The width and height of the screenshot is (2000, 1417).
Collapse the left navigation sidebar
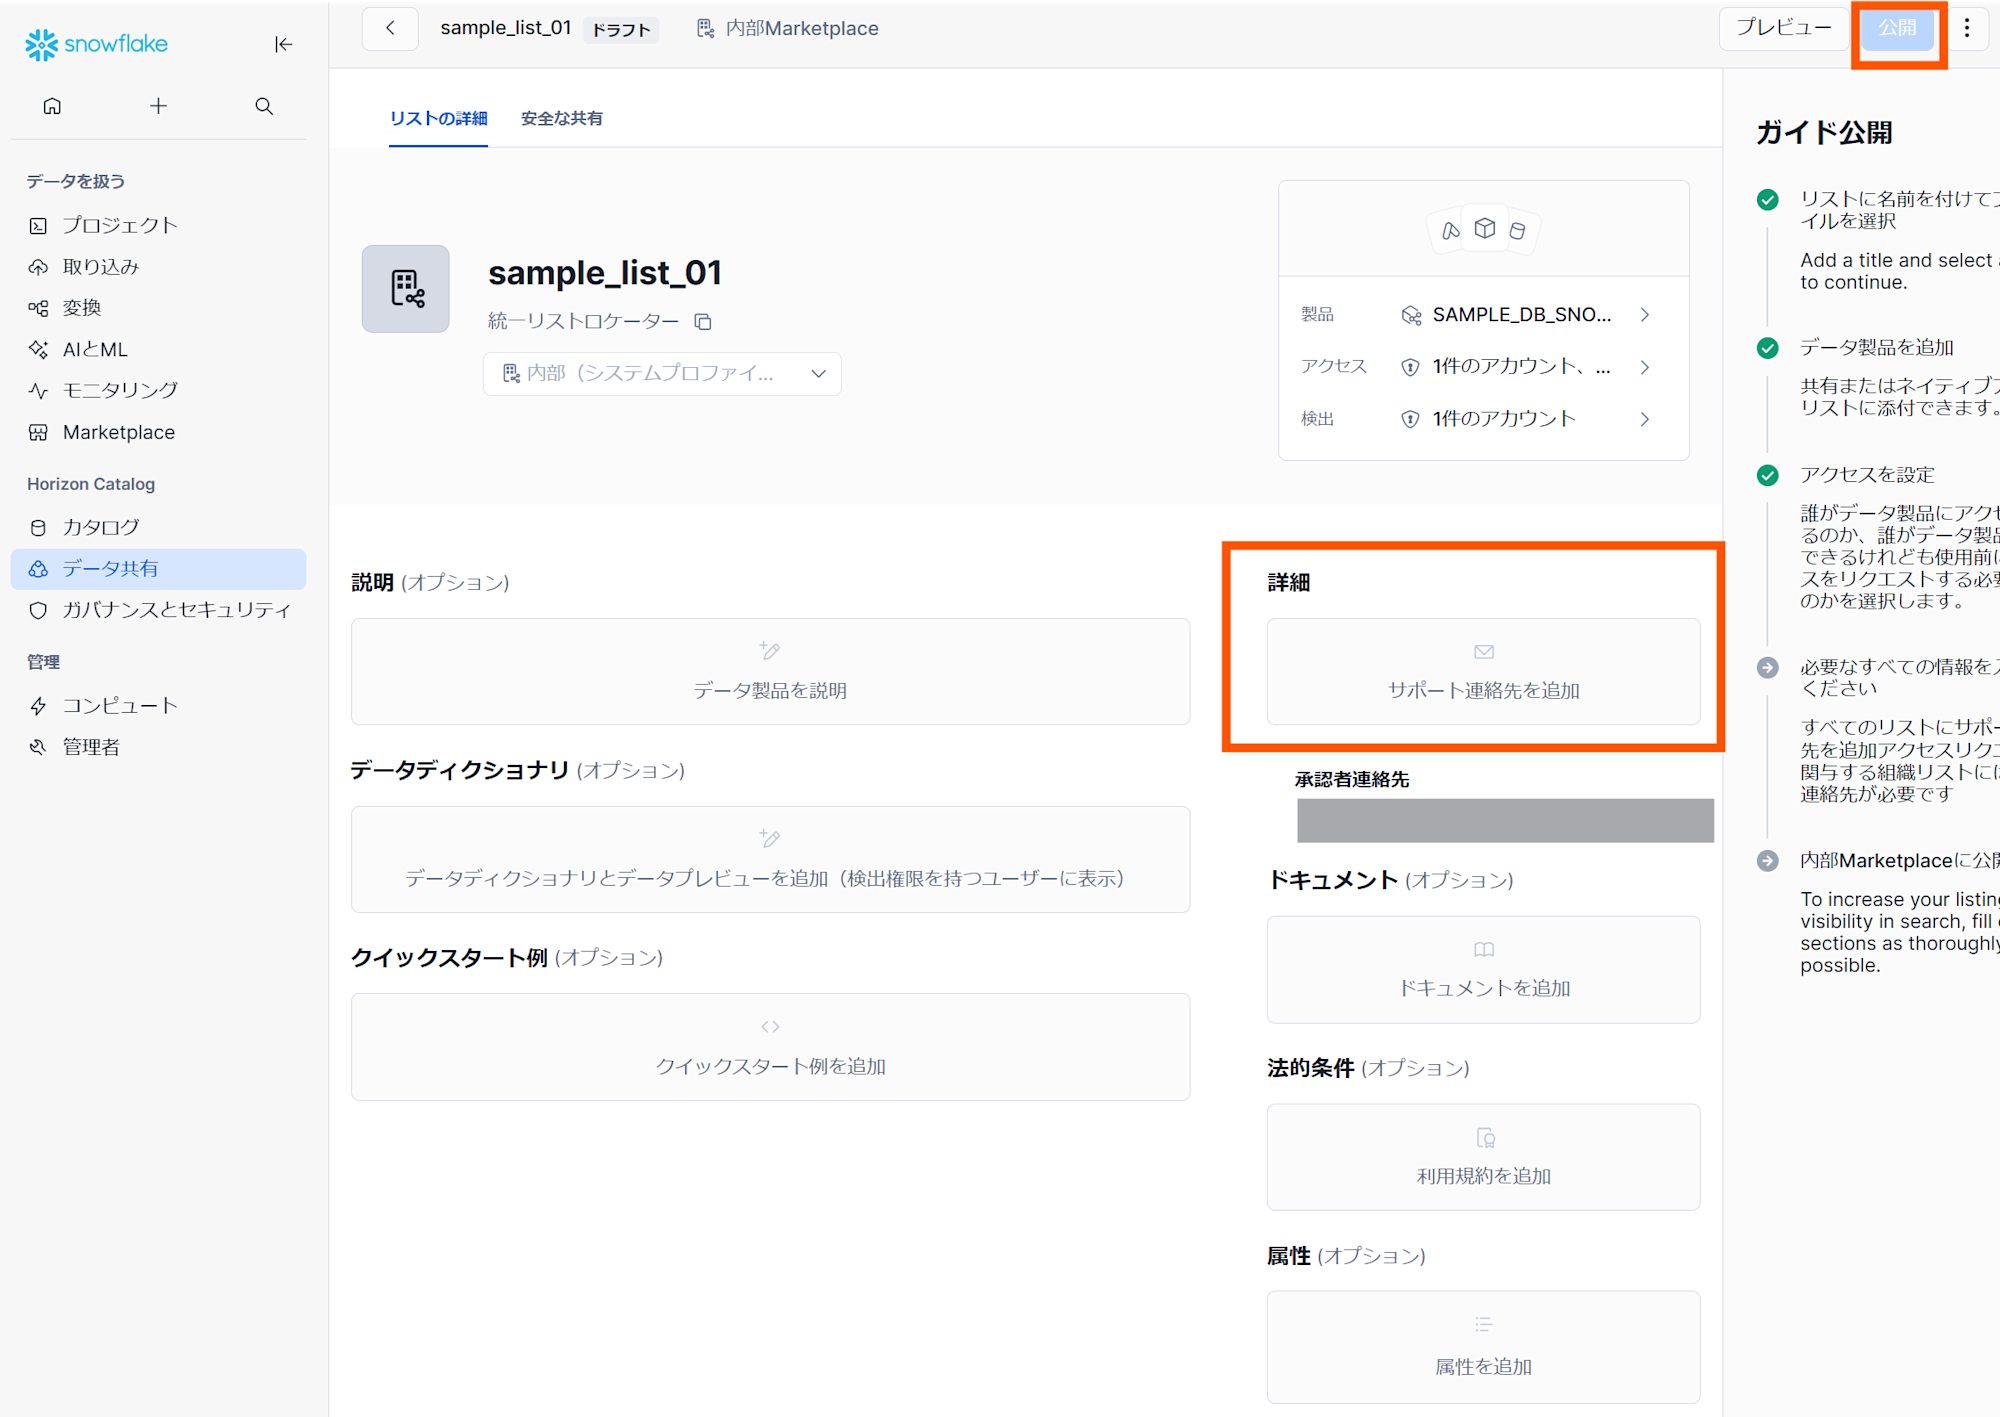click(283, 44)
